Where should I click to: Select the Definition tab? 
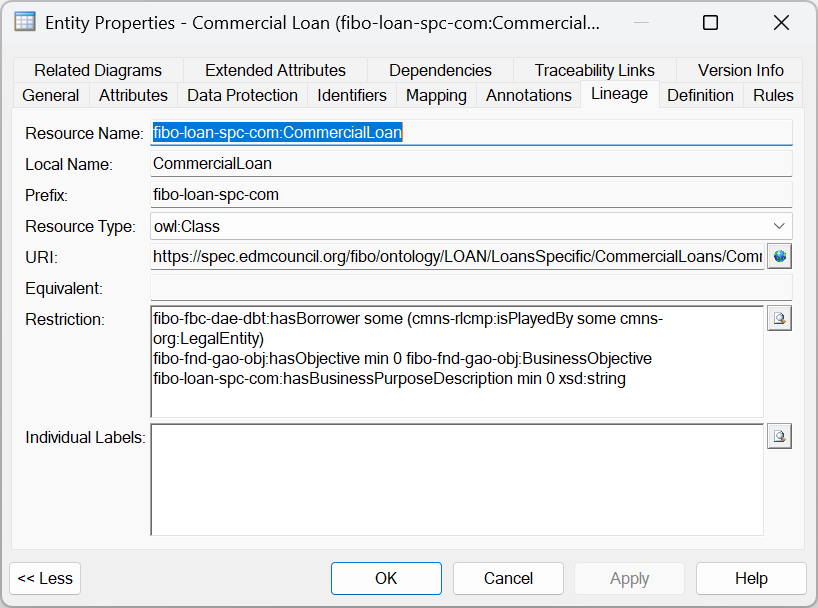coord(700,96)
